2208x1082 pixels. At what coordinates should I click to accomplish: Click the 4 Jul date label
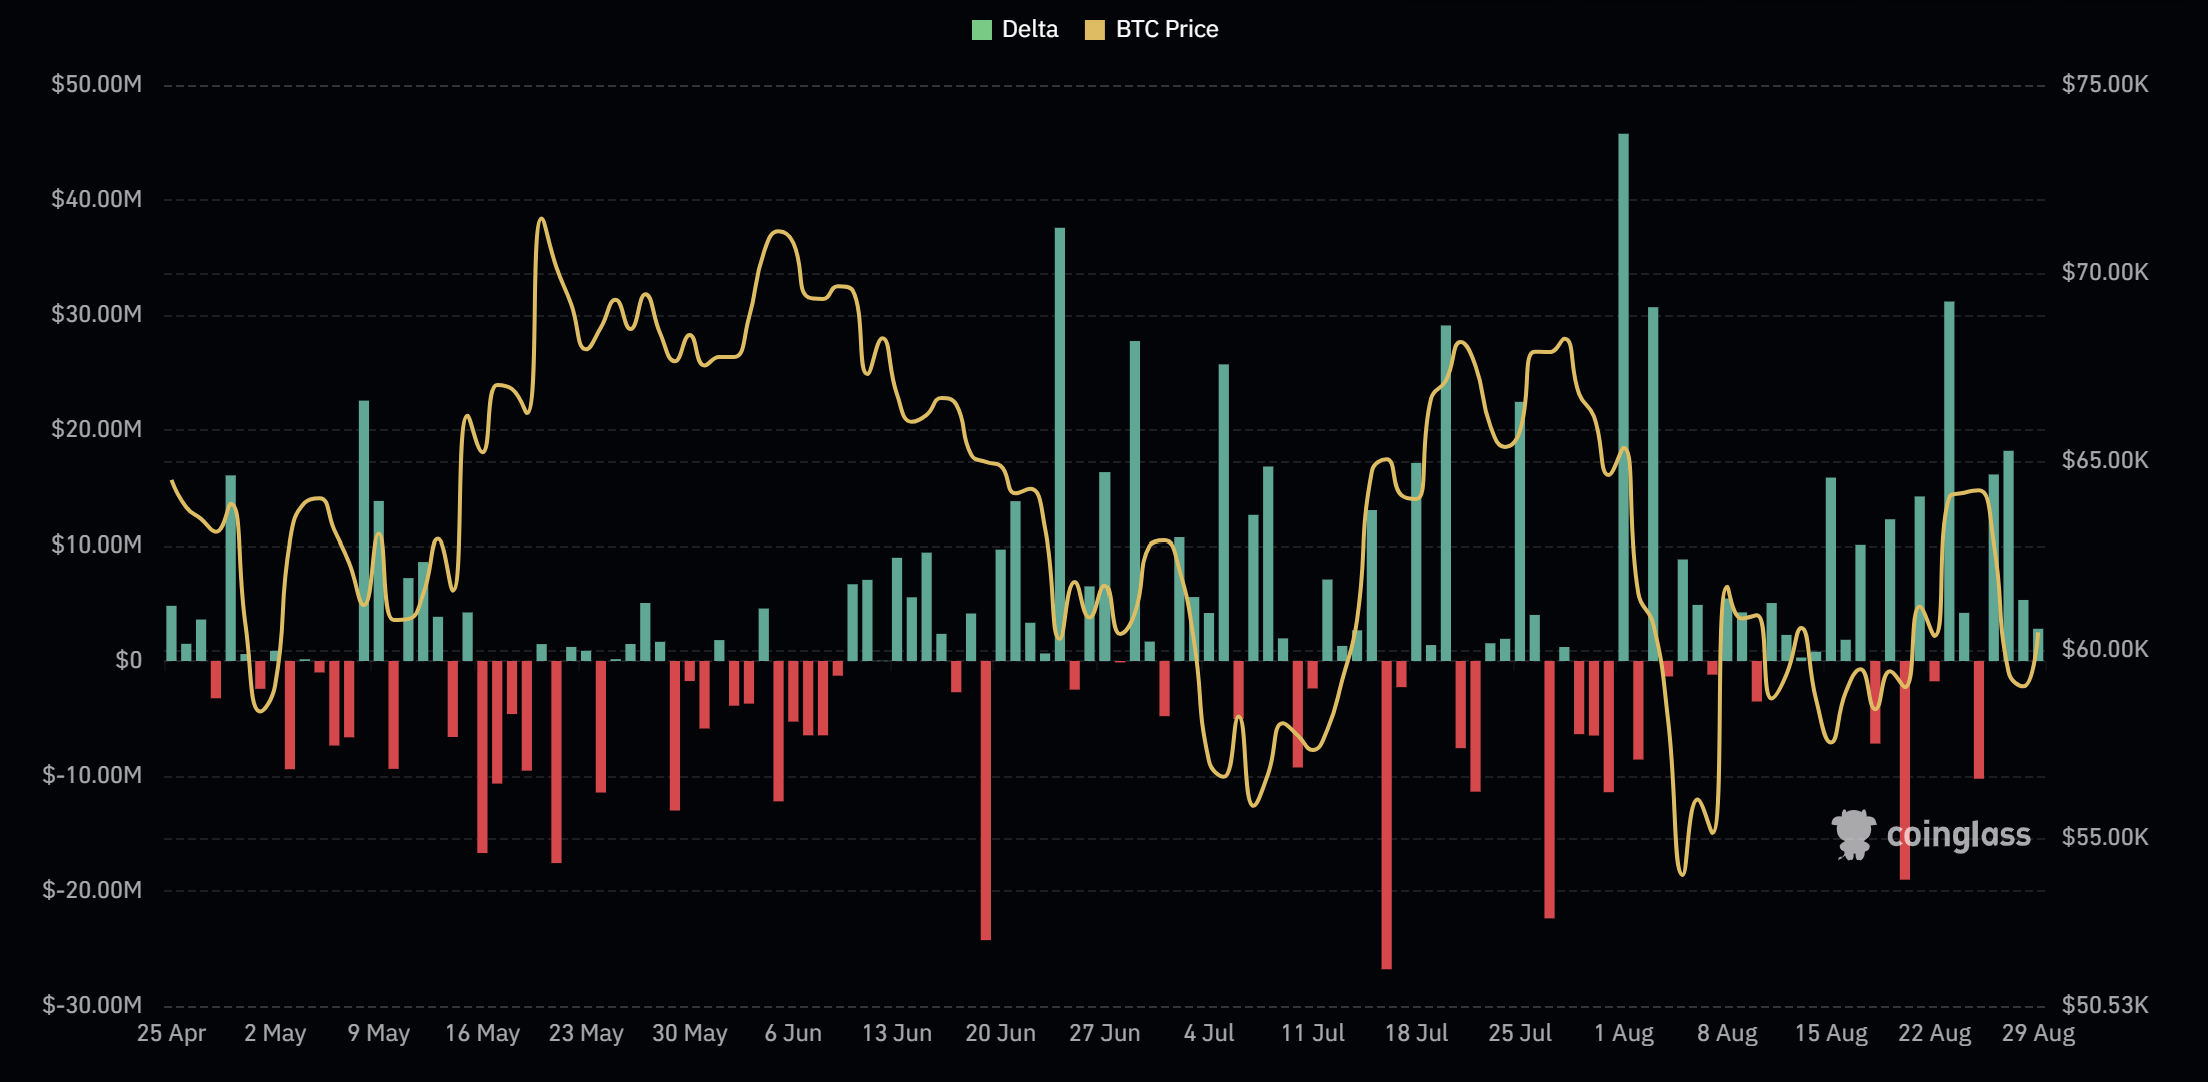(x=1209, y=1033)
